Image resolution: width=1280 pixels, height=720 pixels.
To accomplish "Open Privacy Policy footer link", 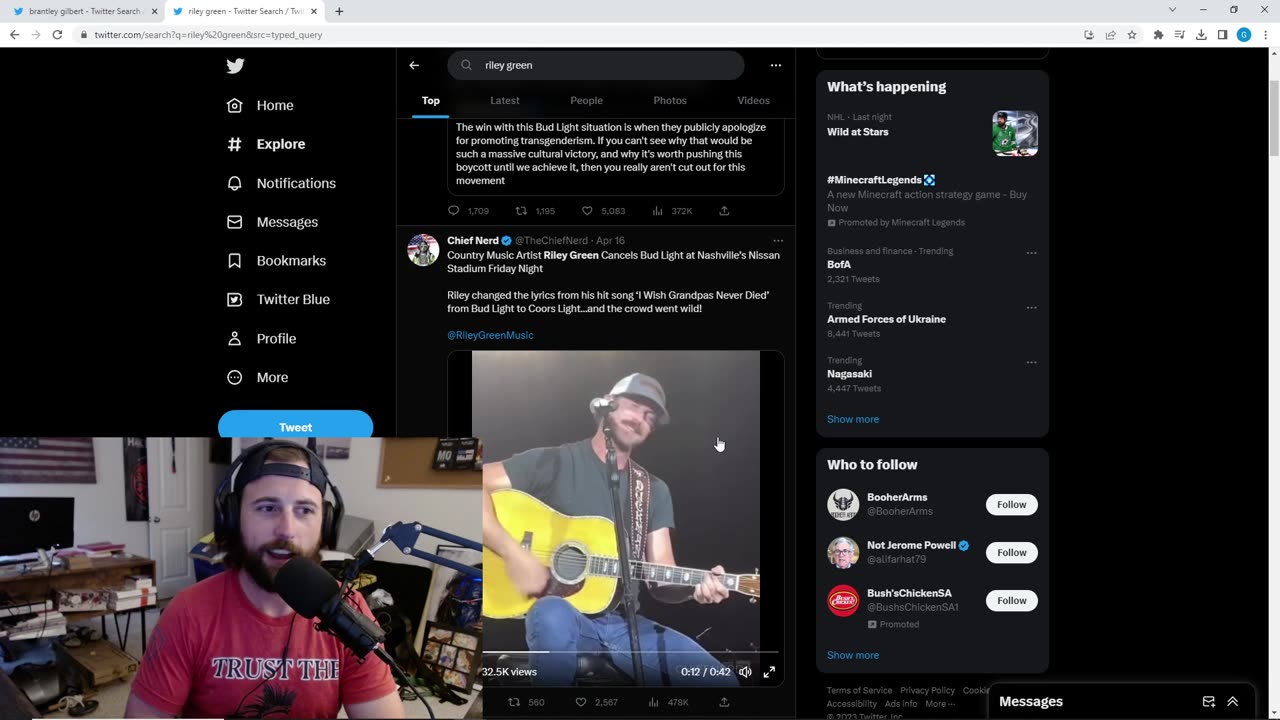I will point(927,690).
